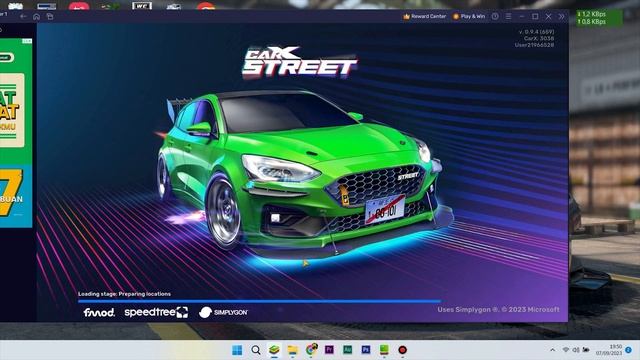Click the green BlueStacks X taskbar icon

click(x=384, y=350)
